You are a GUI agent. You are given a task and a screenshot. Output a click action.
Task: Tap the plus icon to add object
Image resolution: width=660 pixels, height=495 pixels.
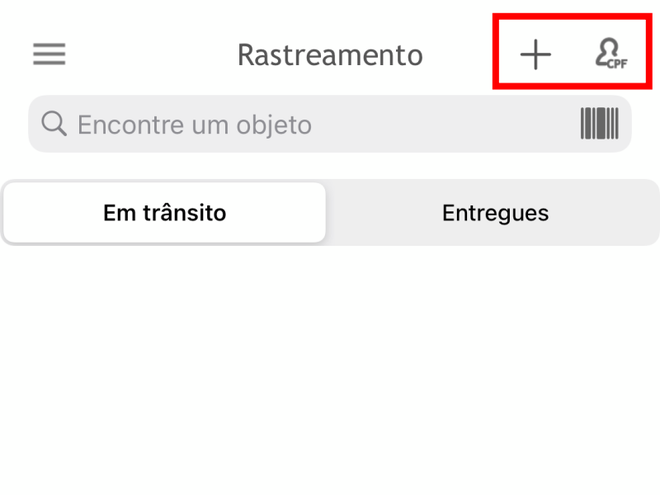coord(535,55)
